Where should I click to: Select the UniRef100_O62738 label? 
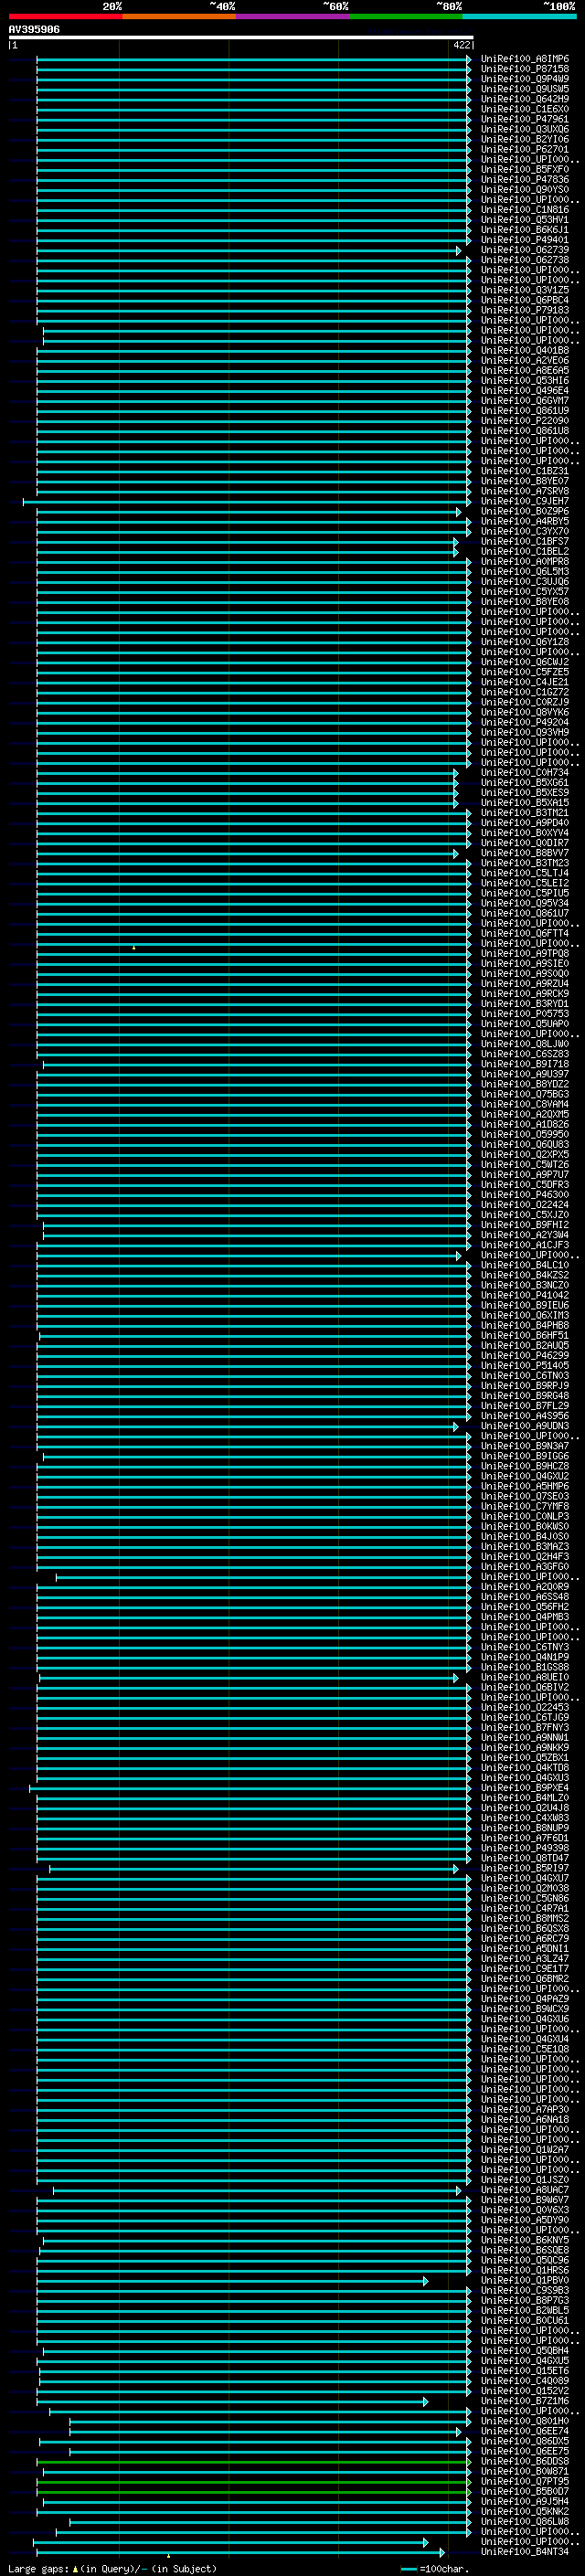coord(525,260)
